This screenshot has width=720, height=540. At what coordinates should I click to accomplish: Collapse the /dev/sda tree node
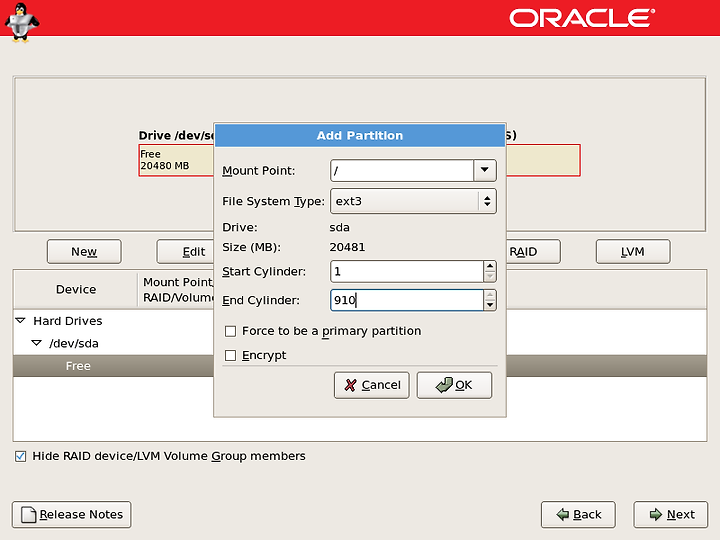click(x=37, y=343)
